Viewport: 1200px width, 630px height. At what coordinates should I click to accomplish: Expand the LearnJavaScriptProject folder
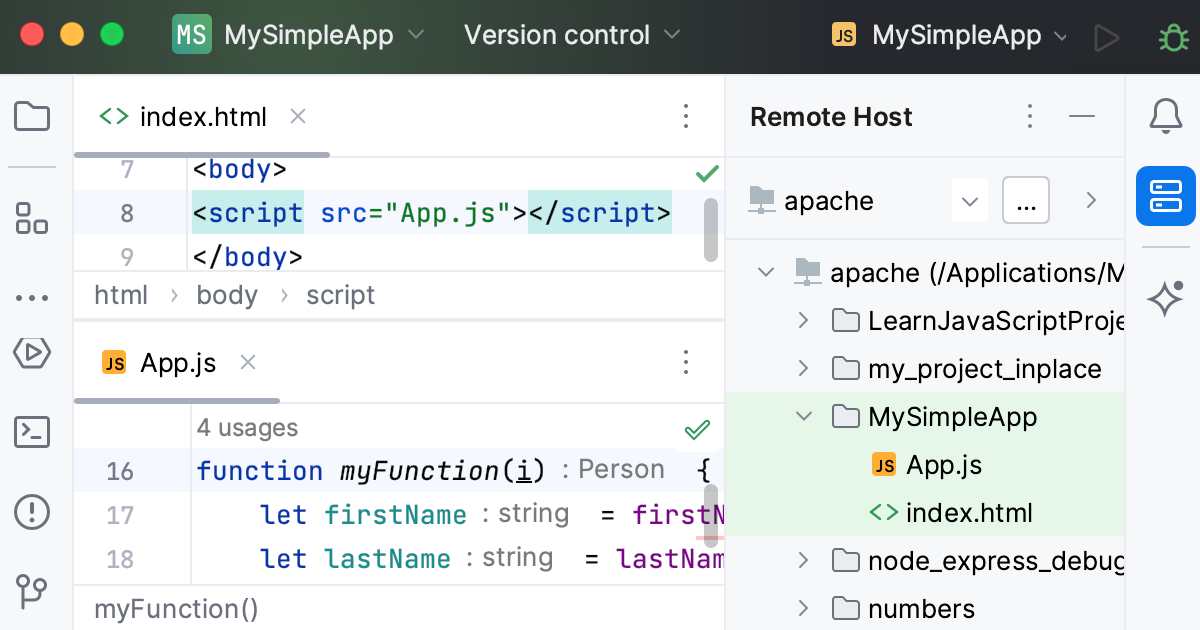pos(803,320)
